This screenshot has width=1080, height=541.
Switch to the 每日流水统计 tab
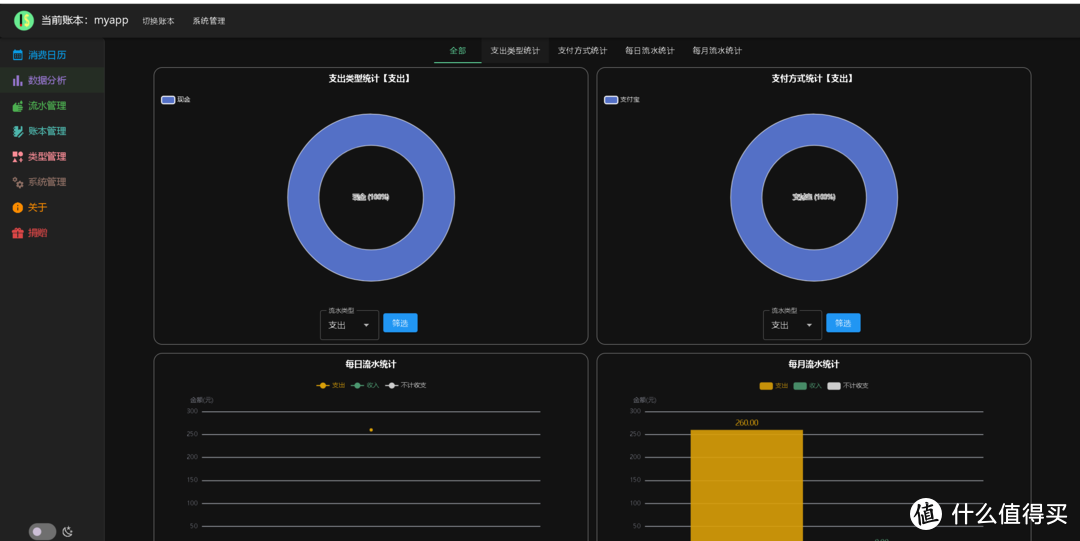[x=650, y=51]
